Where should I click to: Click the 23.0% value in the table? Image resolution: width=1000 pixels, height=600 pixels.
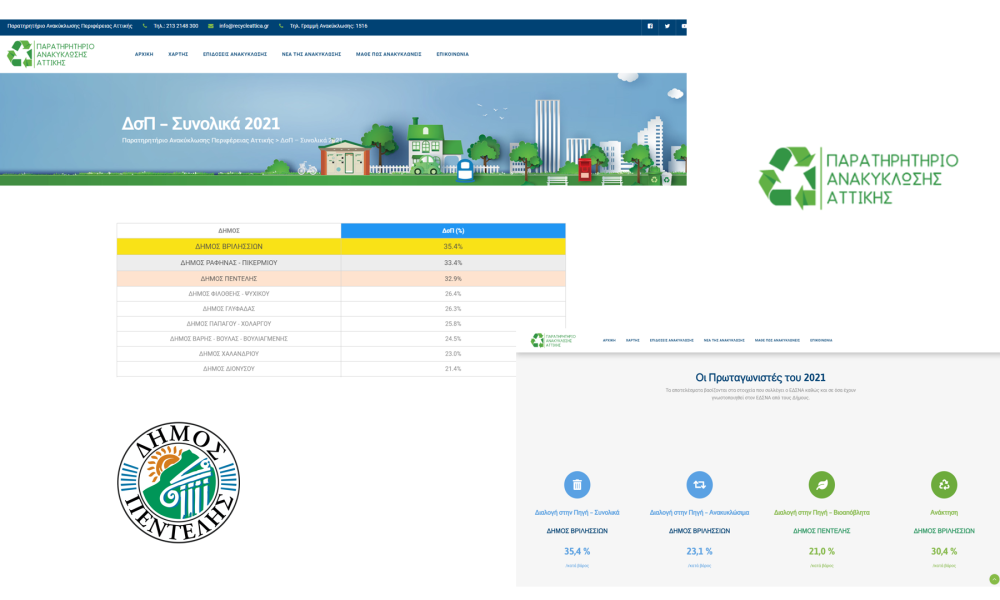coord(453,354)
